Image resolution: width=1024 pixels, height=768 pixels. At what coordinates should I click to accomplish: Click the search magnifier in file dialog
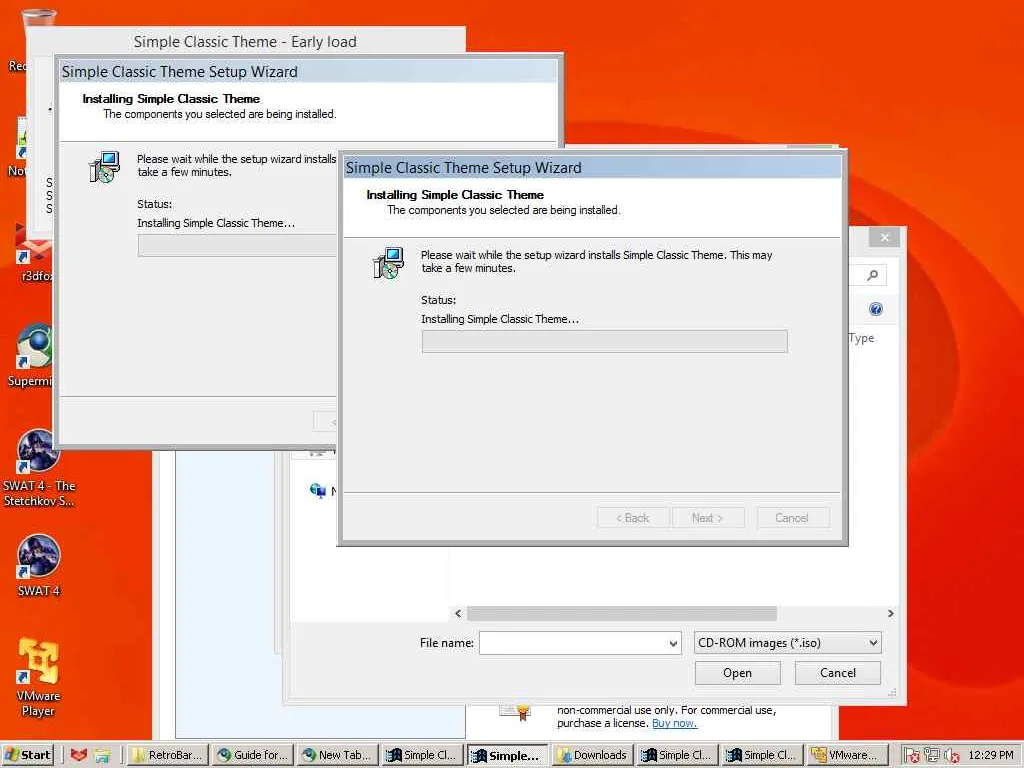click(872, 276)
